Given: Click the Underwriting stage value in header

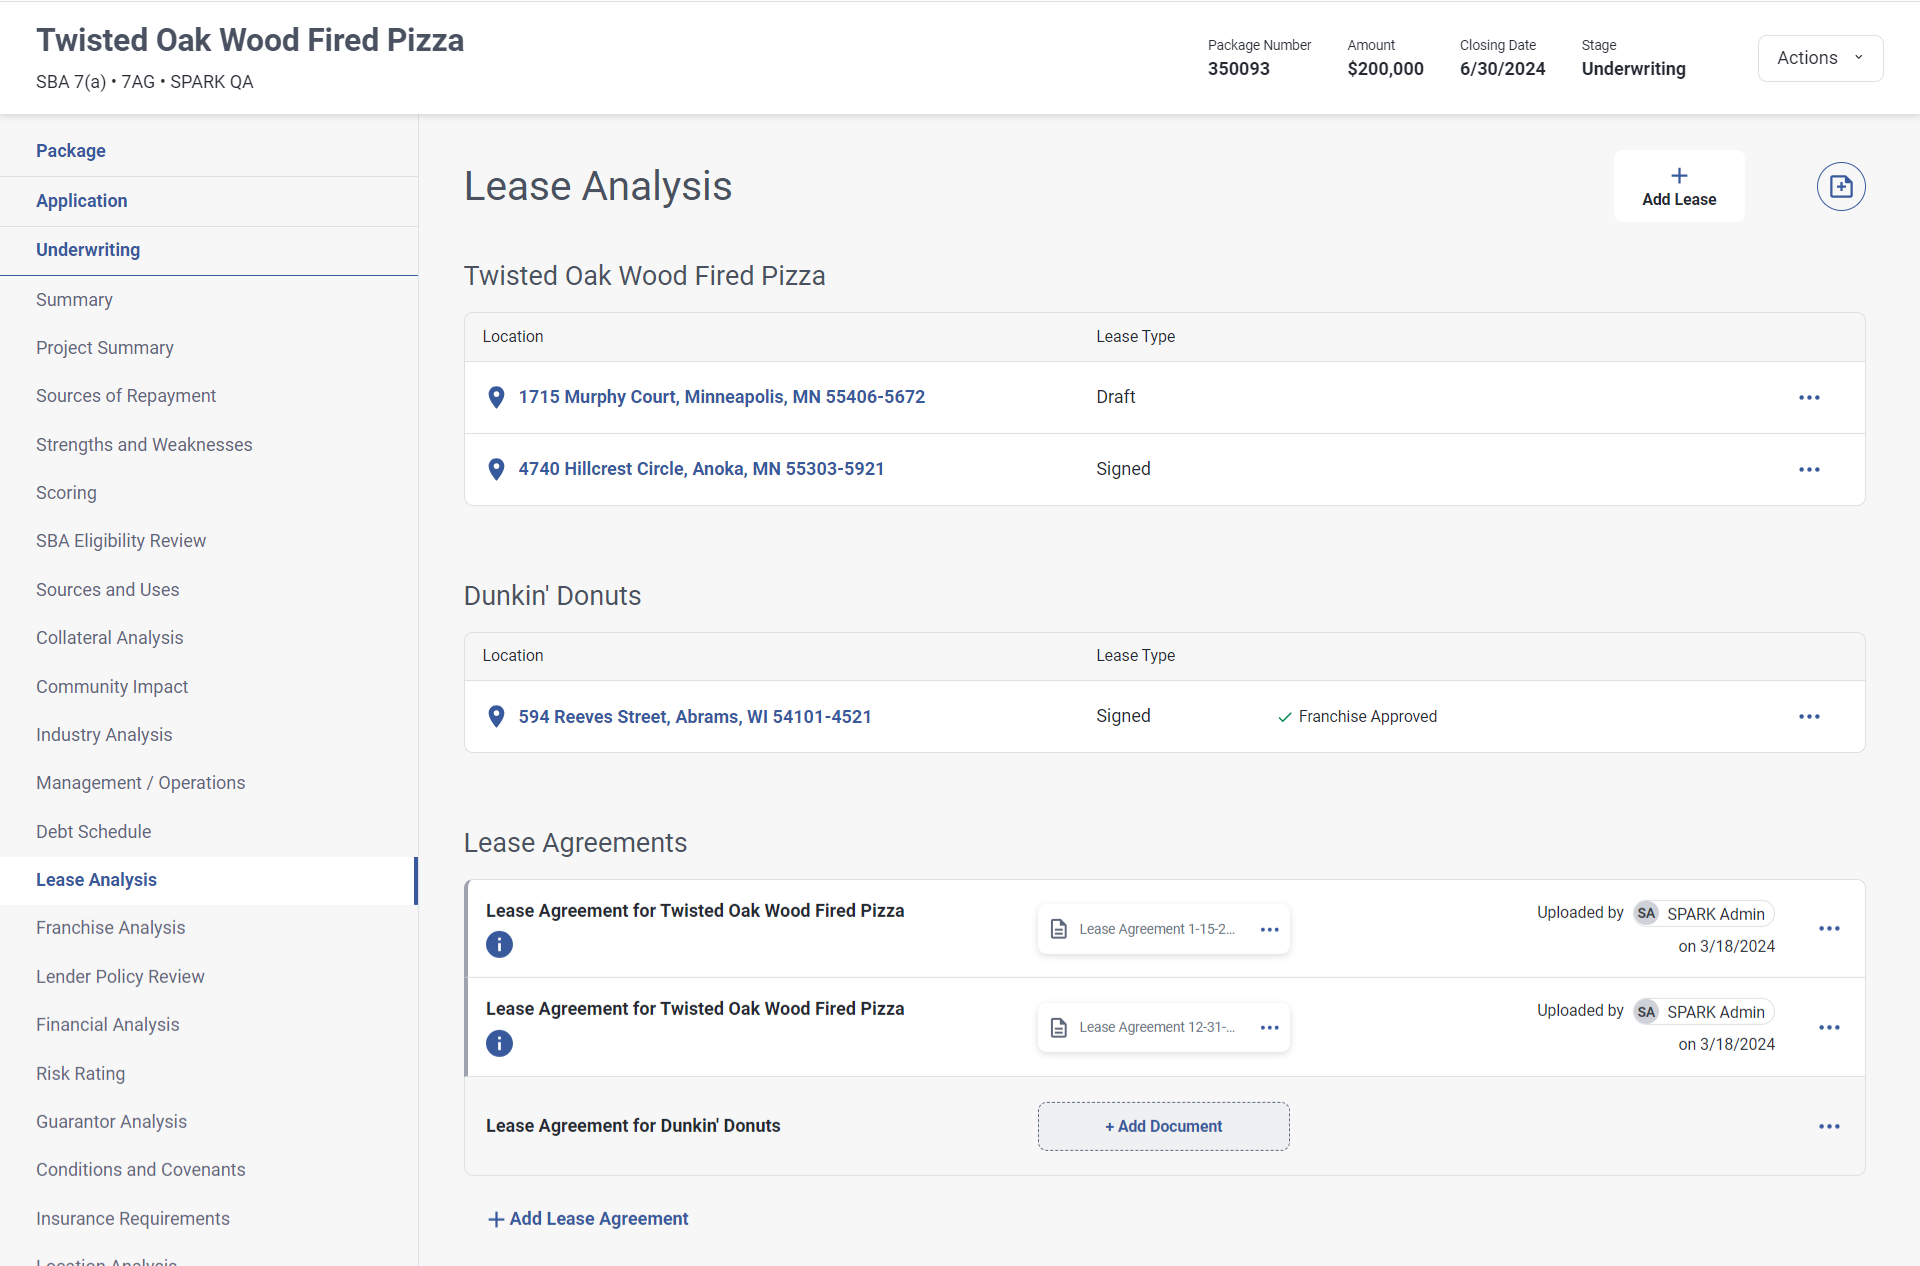Looking at the screenshot, I should 1633,69.
